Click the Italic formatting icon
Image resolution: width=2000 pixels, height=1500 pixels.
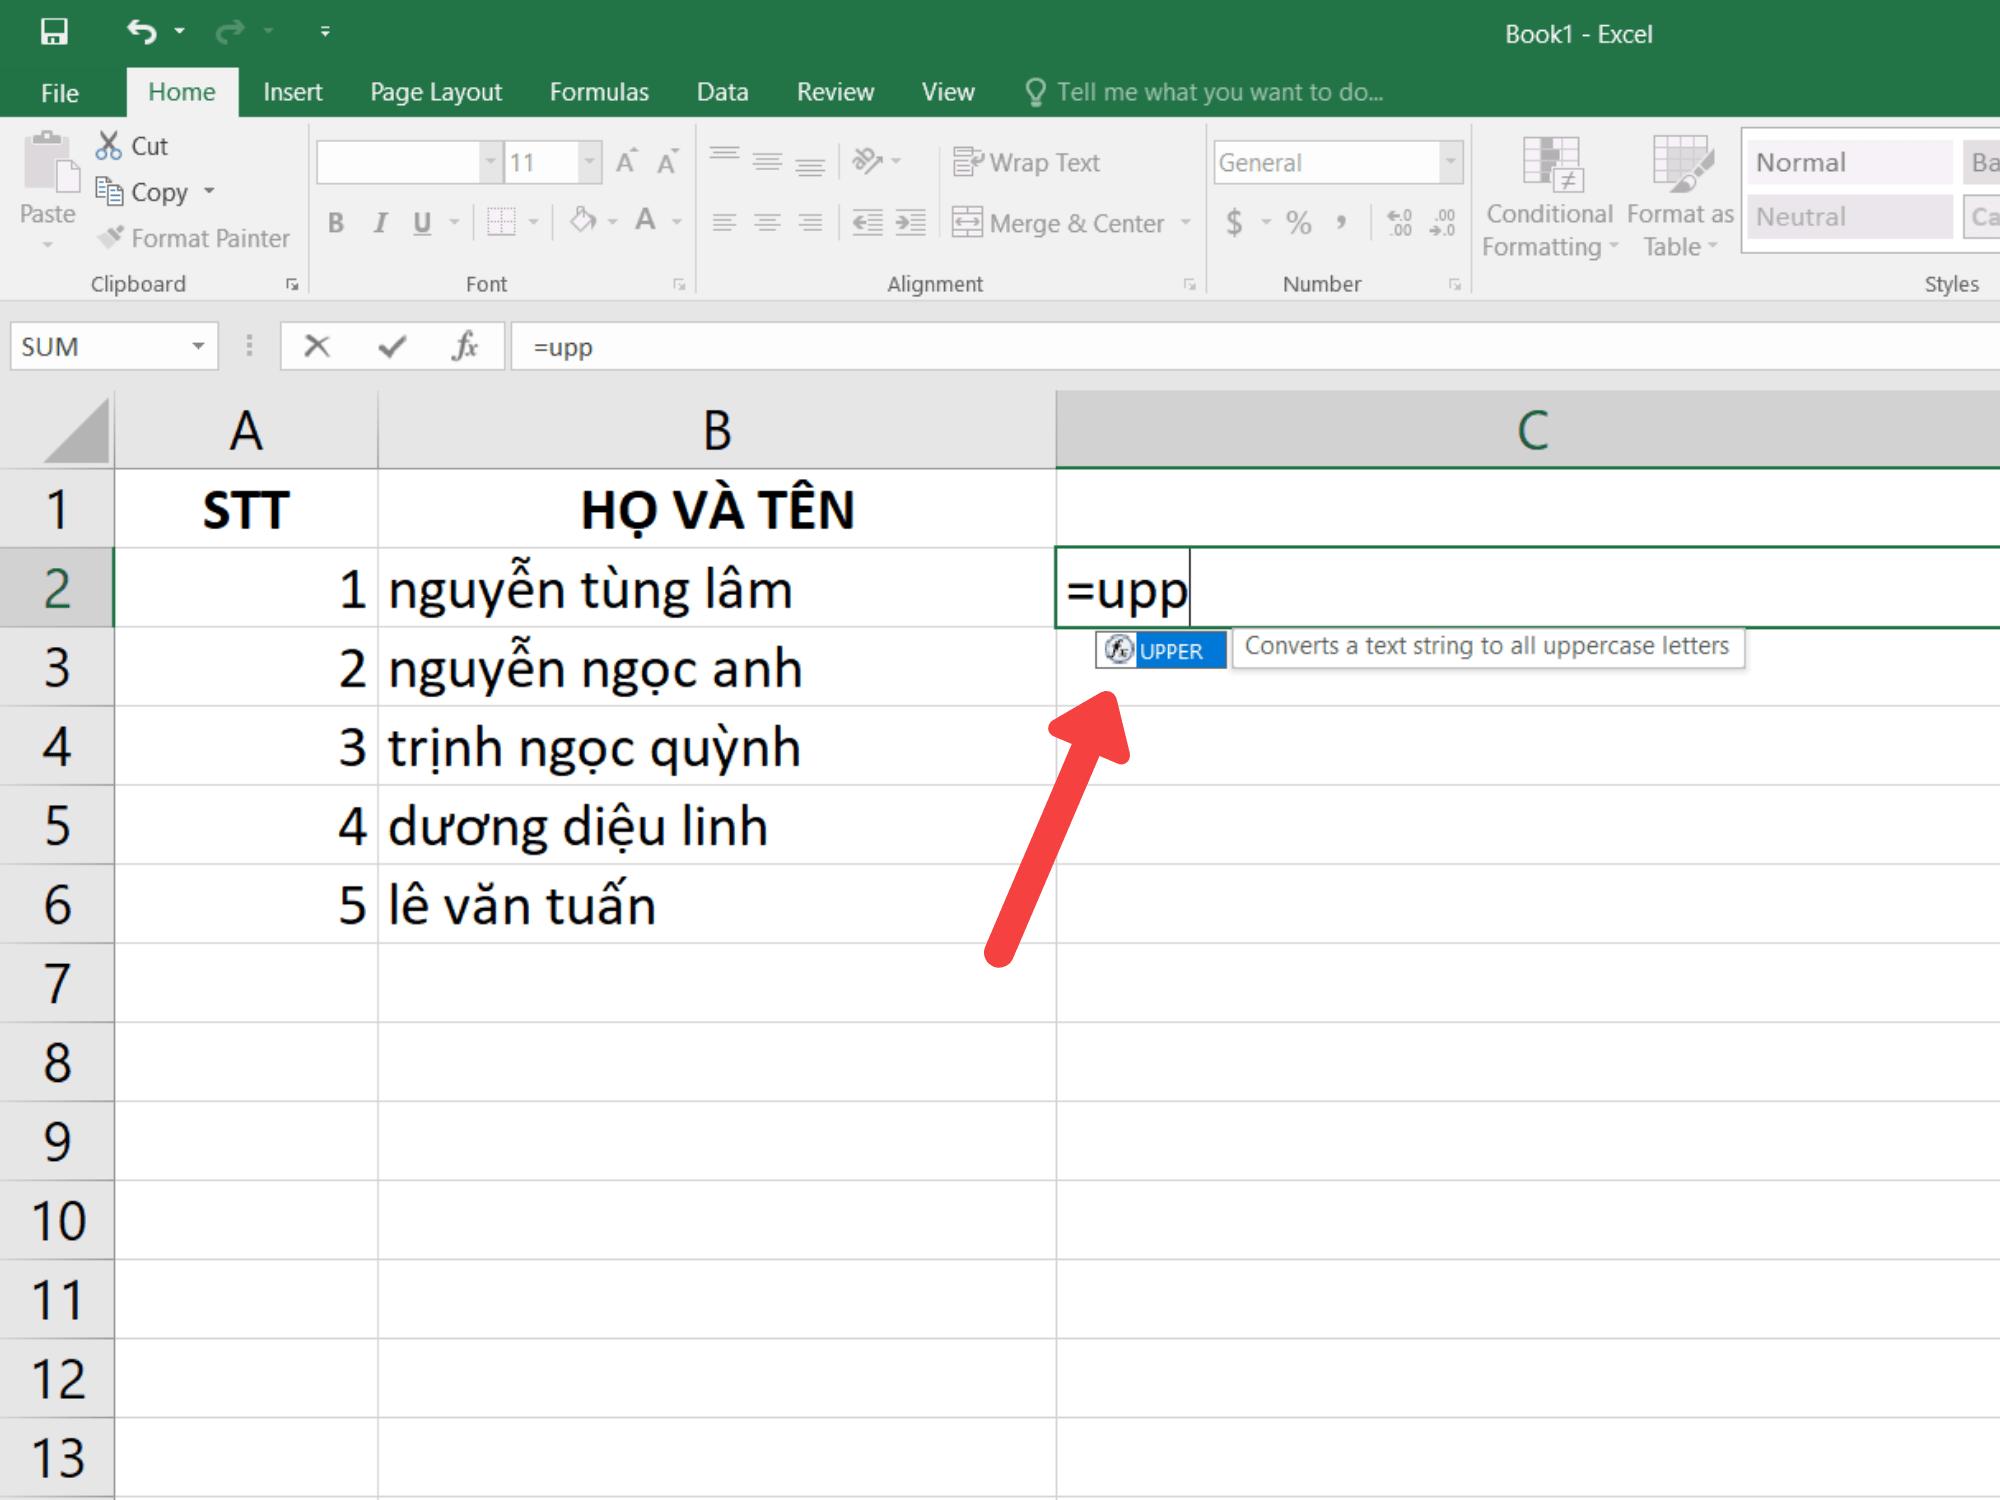380,227
